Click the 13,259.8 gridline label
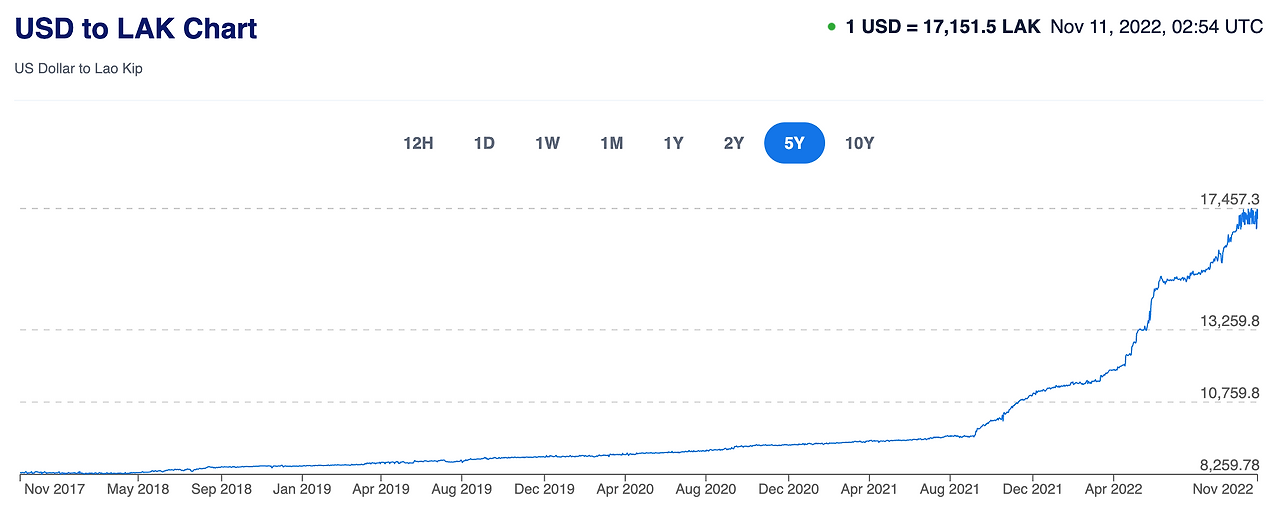Viewport: 1280px width, 521px height. 1229,321
